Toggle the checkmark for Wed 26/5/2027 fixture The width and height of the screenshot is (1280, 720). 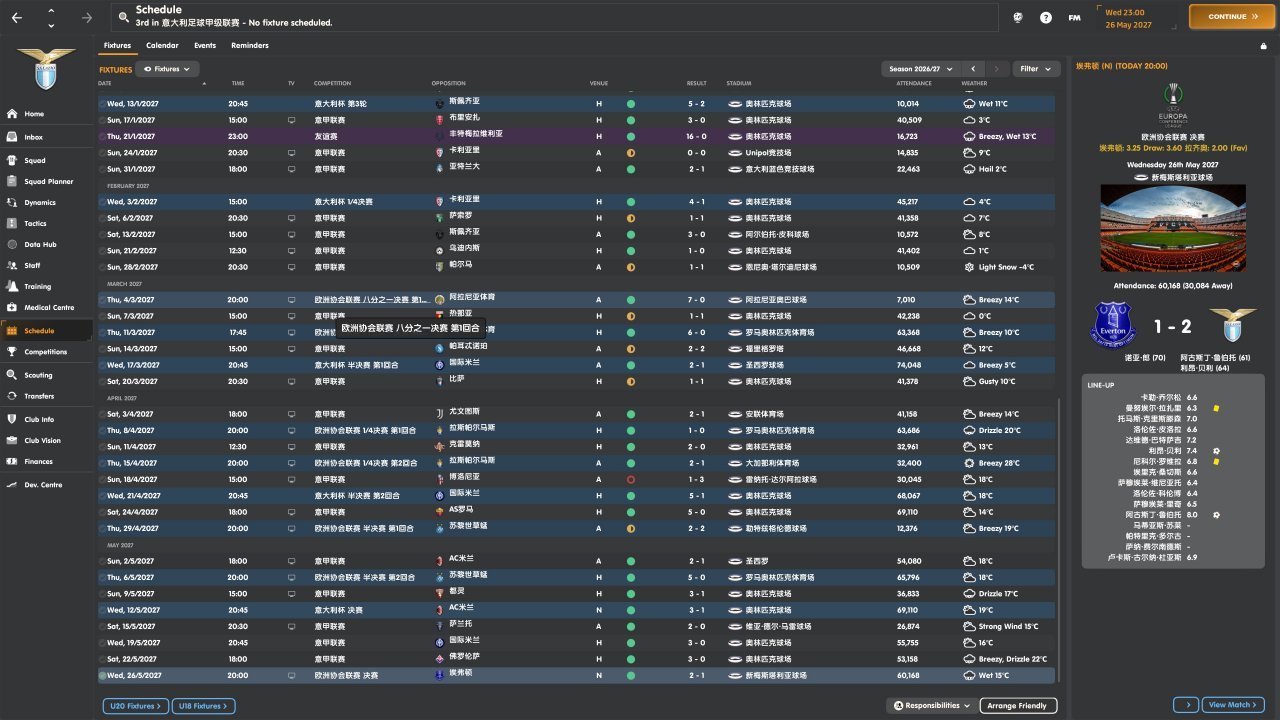pos(103,676)
